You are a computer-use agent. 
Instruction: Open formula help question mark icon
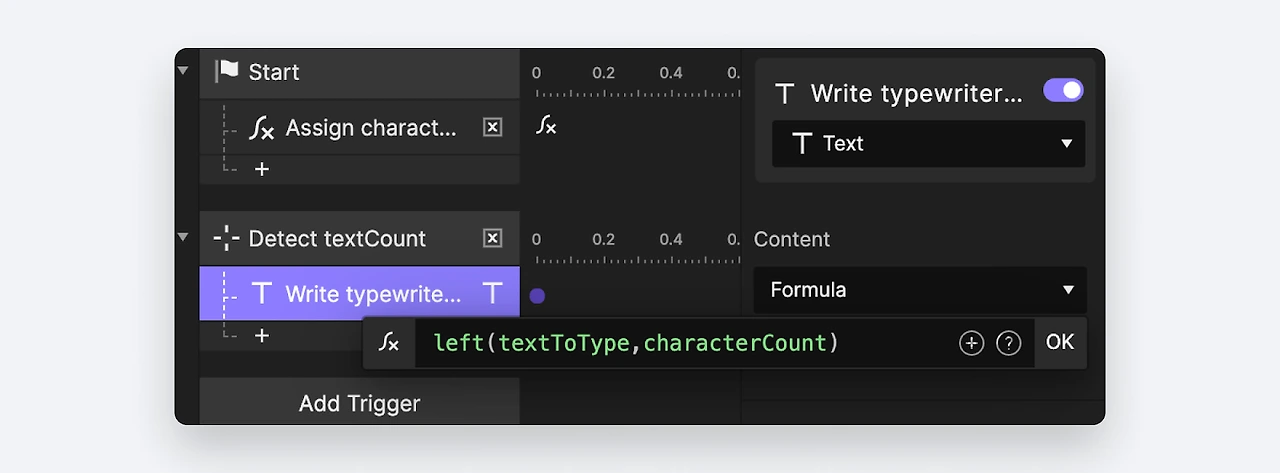pos(1009,343)
